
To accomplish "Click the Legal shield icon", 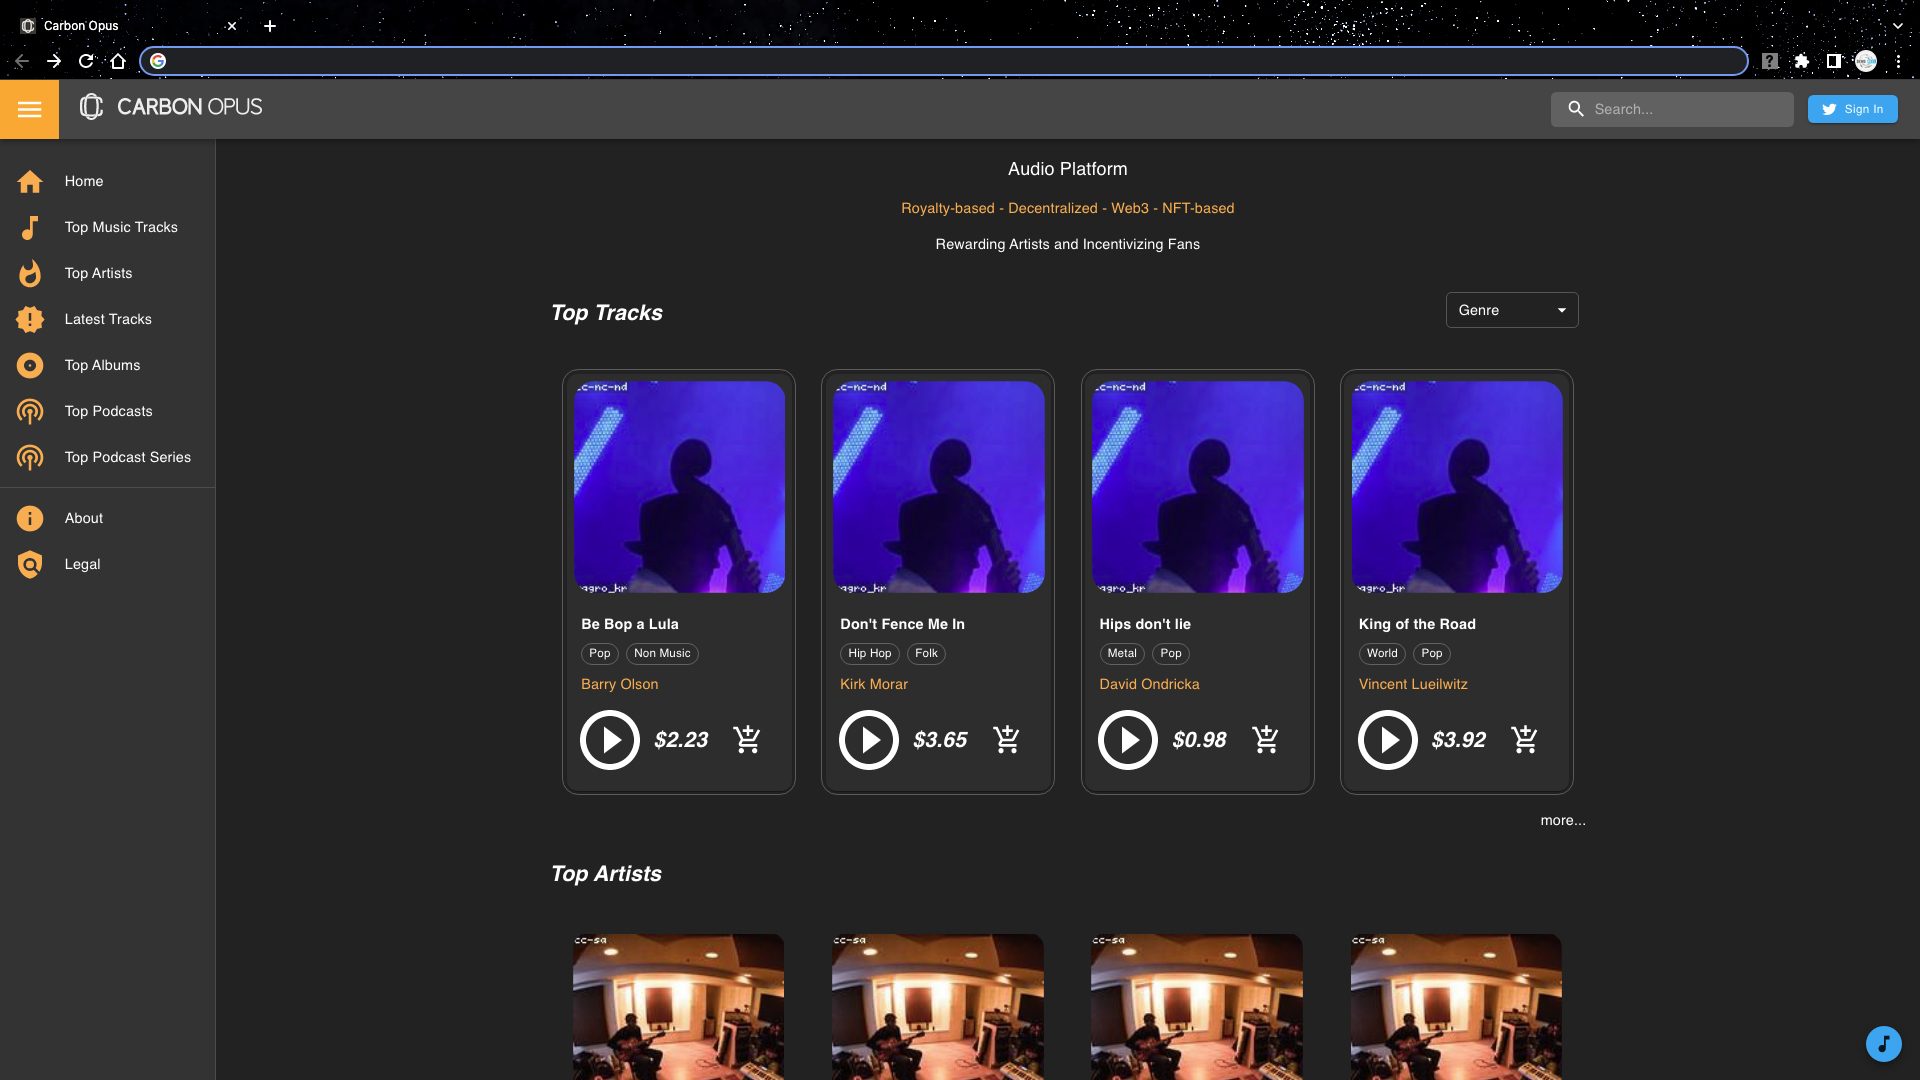I will click(30, 564).
